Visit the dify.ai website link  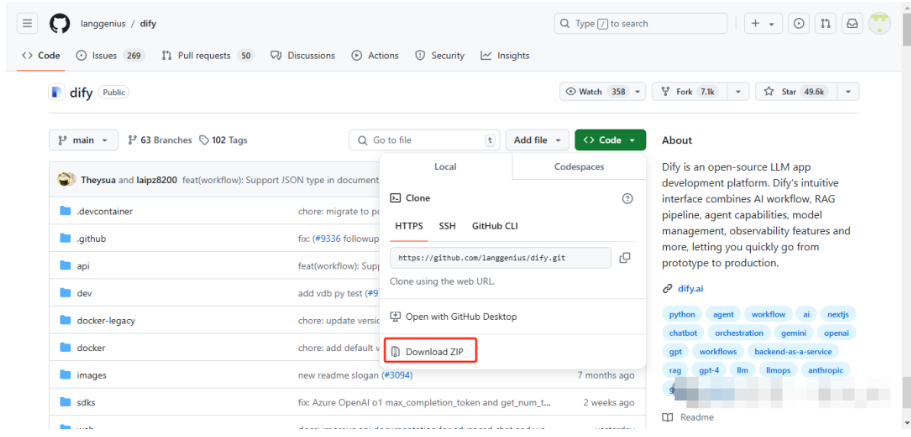tap(690, 289)
